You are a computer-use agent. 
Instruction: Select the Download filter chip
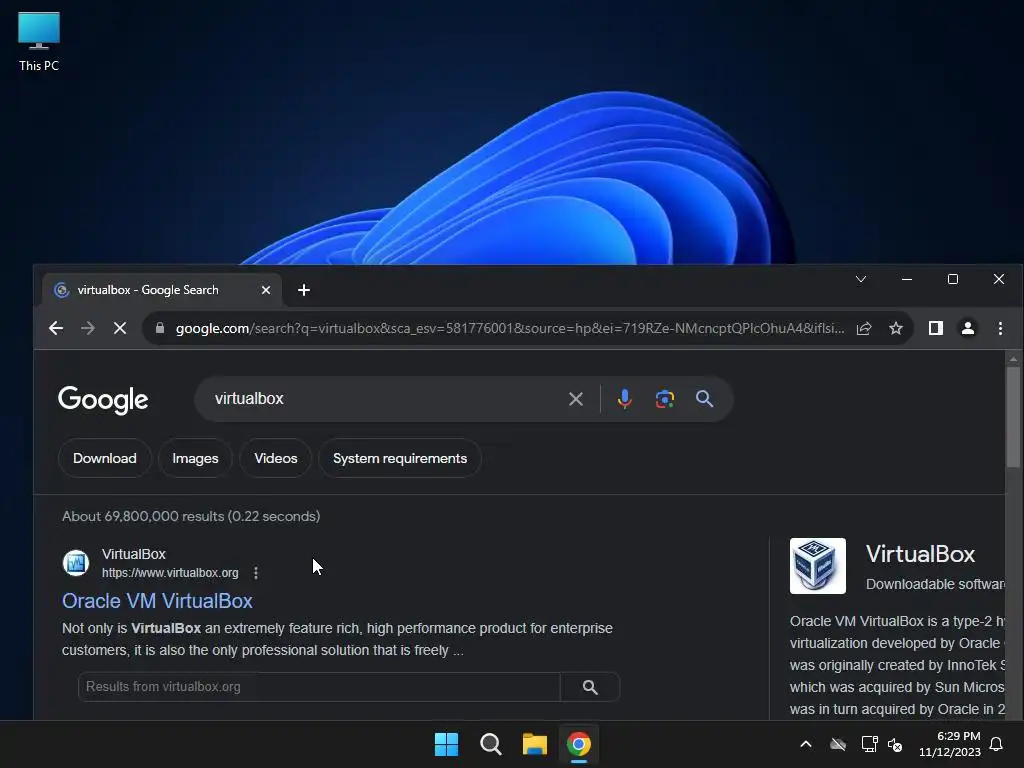pyautogui.click(x=104, y=458)
